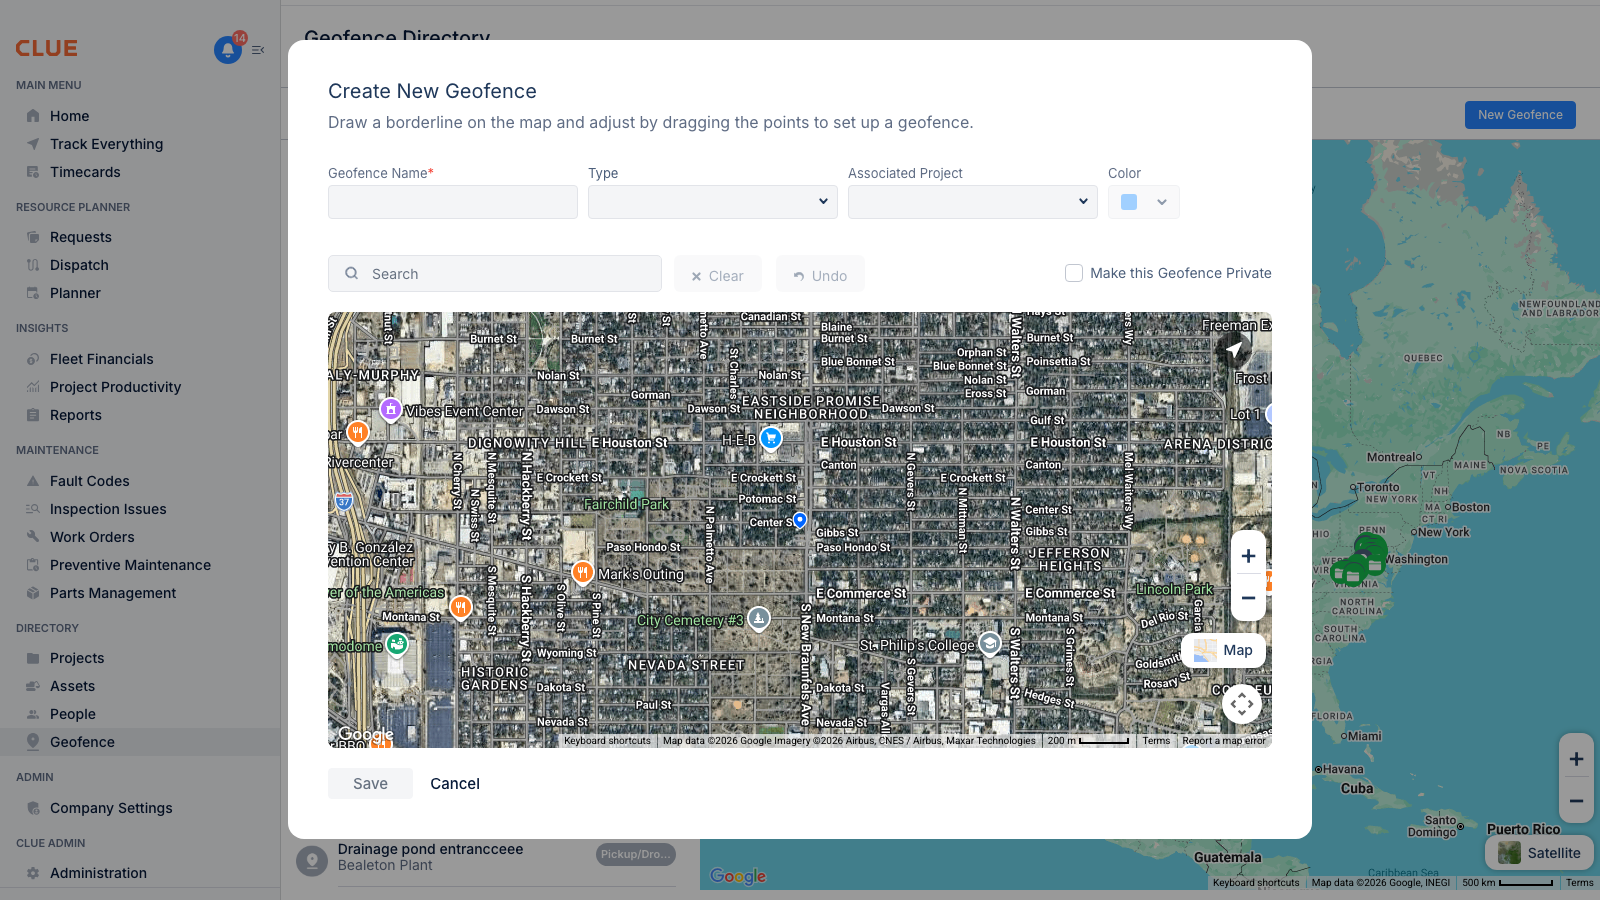
Task: Expand the Associated Project dropdown
Action: 1083,201
